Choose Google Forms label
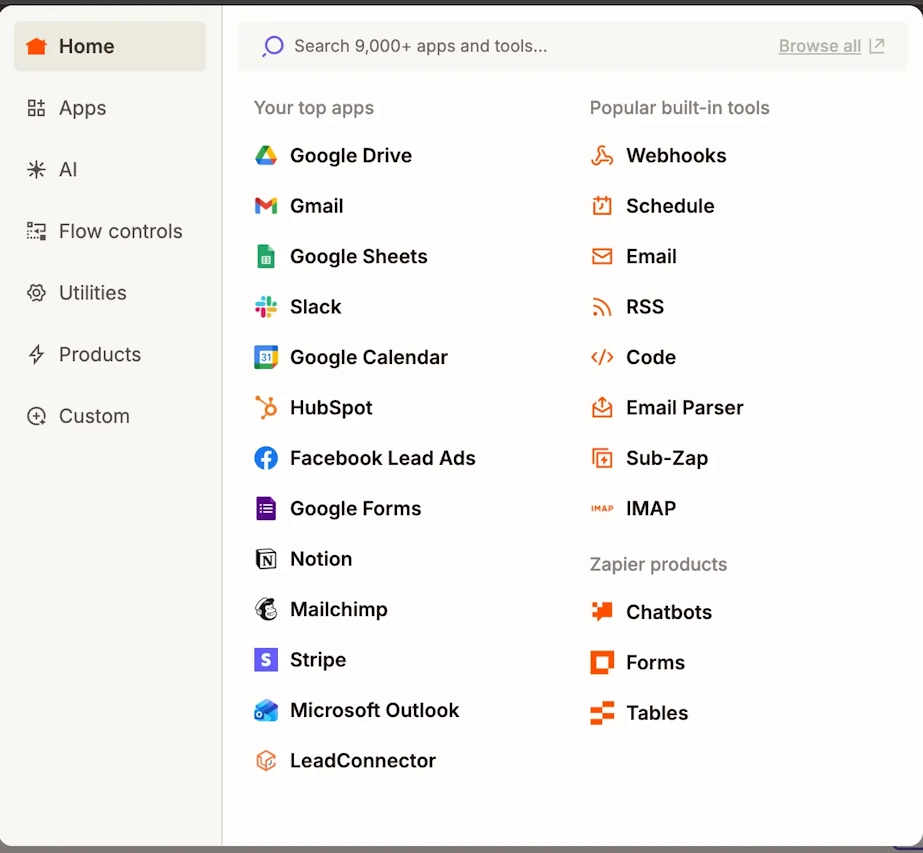The width and height of the screenshot is (923, 853). tap(356, 509)
